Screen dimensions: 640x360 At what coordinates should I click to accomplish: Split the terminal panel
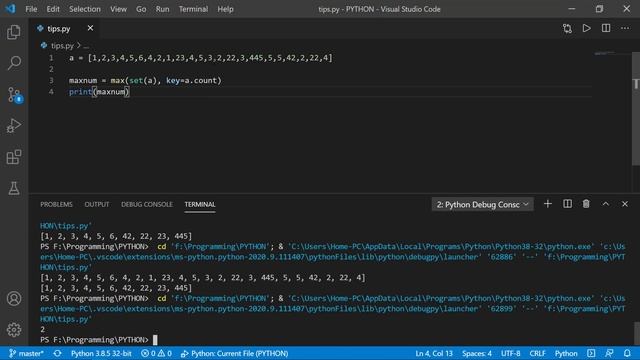[567, 204]
